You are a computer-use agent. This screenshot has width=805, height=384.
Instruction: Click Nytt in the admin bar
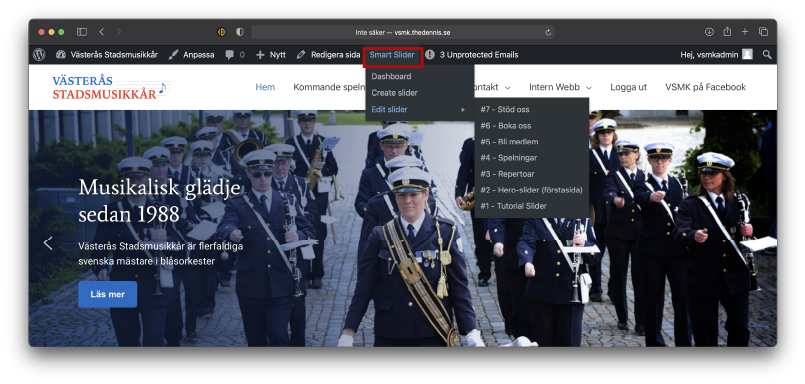click(271, 54)
